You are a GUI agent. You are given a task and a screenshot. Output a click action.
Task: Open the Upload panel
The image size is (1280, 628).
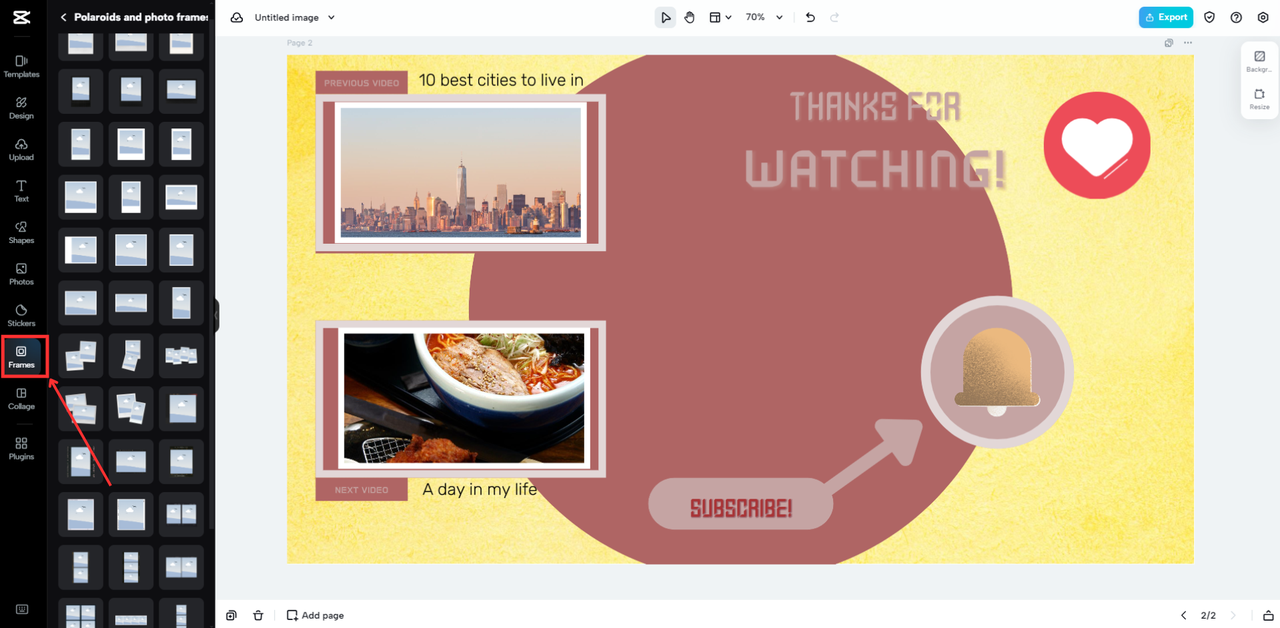pos(21,150)
